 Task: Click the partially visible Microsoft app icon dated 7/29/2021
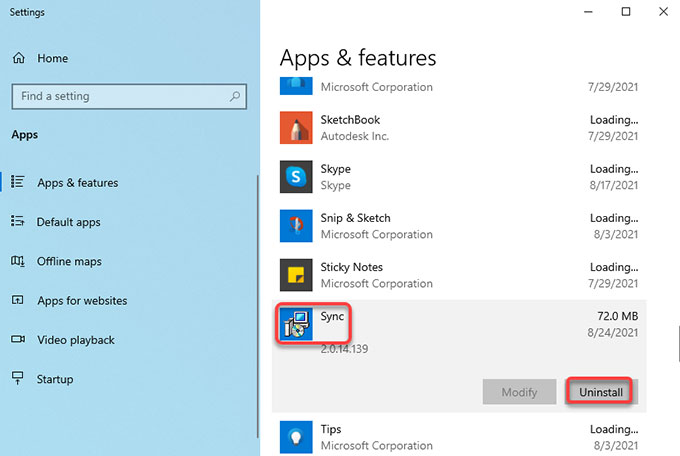[x=296, y=85]
